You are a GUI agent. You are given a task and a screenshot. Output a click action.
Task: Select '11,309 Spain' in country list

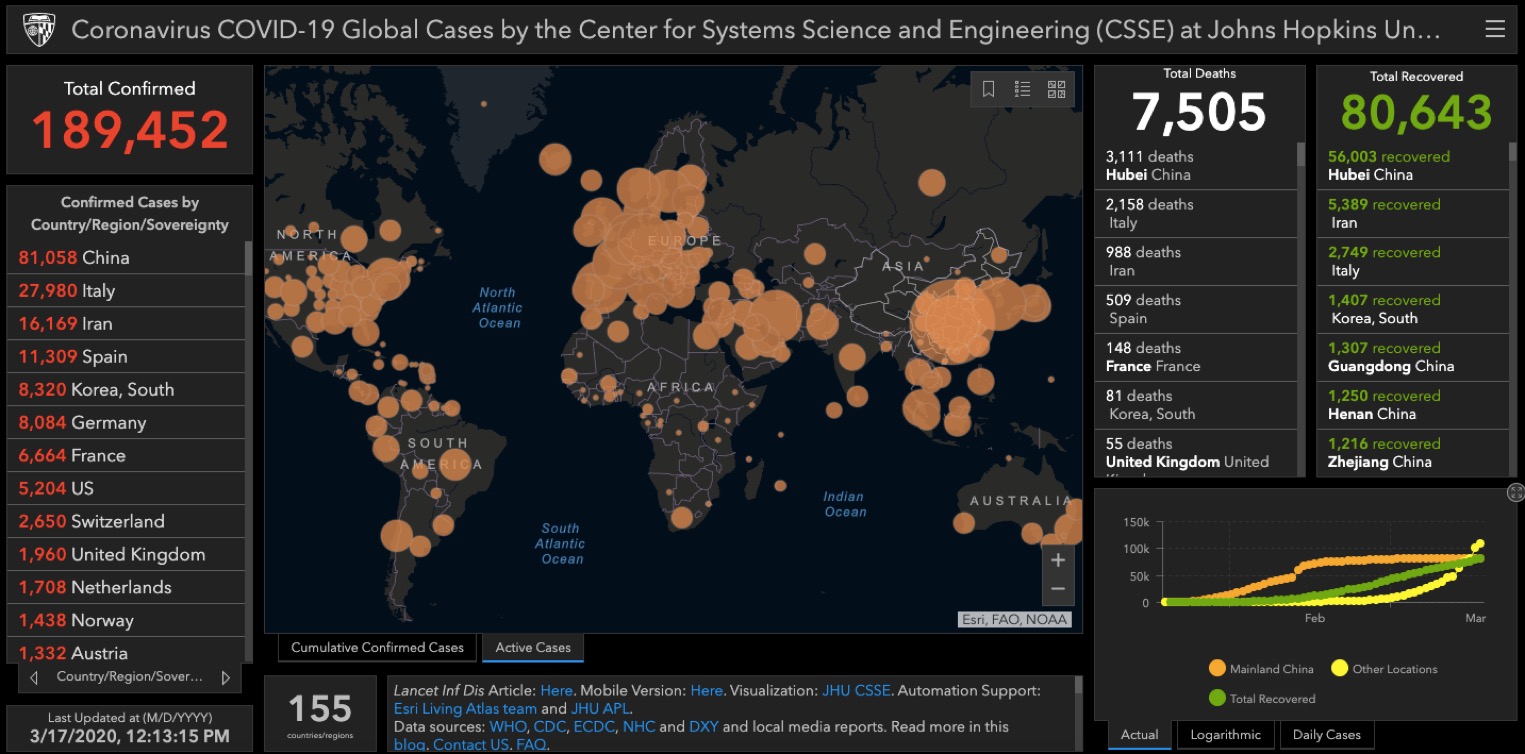(x=126, y=356)
